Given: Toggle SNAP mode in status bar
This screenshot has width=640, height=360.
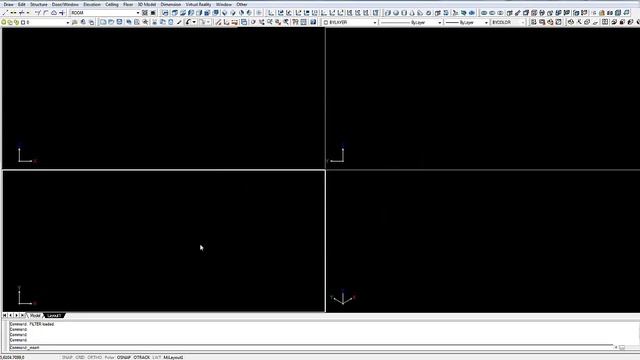Looking at the screenshot, I should point(67,358).
